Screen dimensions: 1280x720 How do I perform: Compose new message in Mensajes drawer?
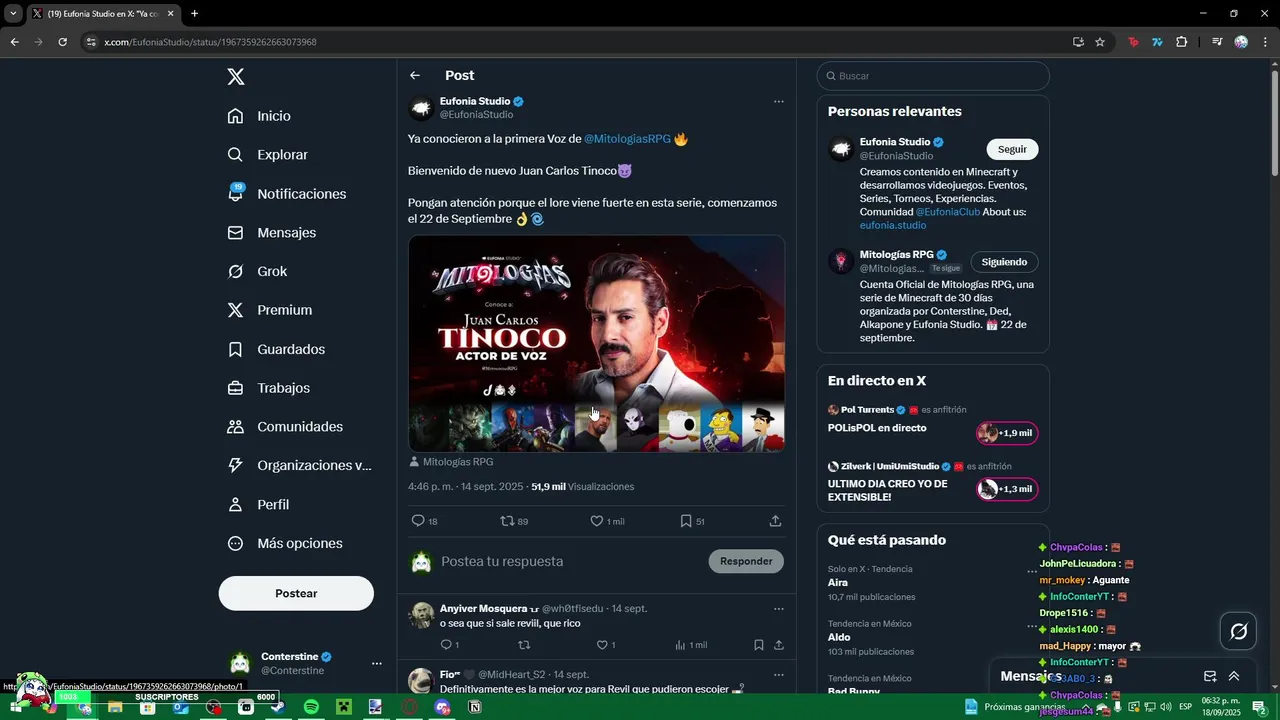[x=1210, y=676]
